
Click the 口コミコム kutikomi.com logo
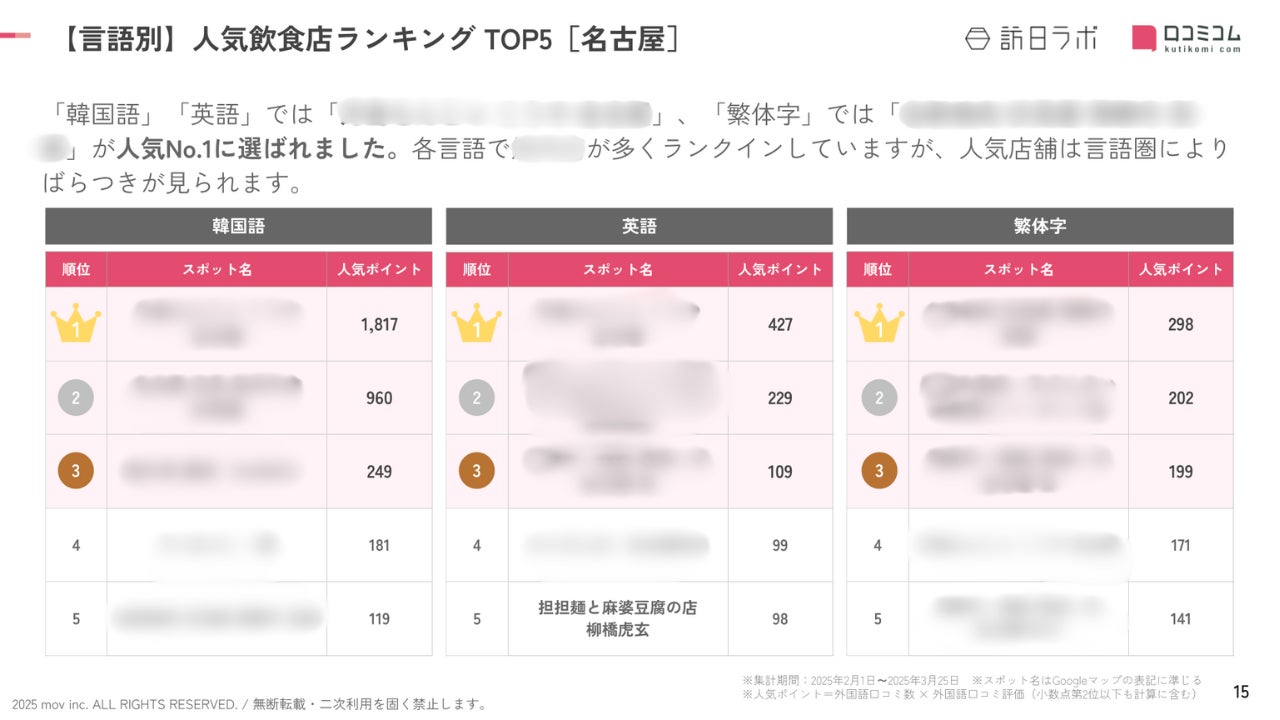point(1187,38)
